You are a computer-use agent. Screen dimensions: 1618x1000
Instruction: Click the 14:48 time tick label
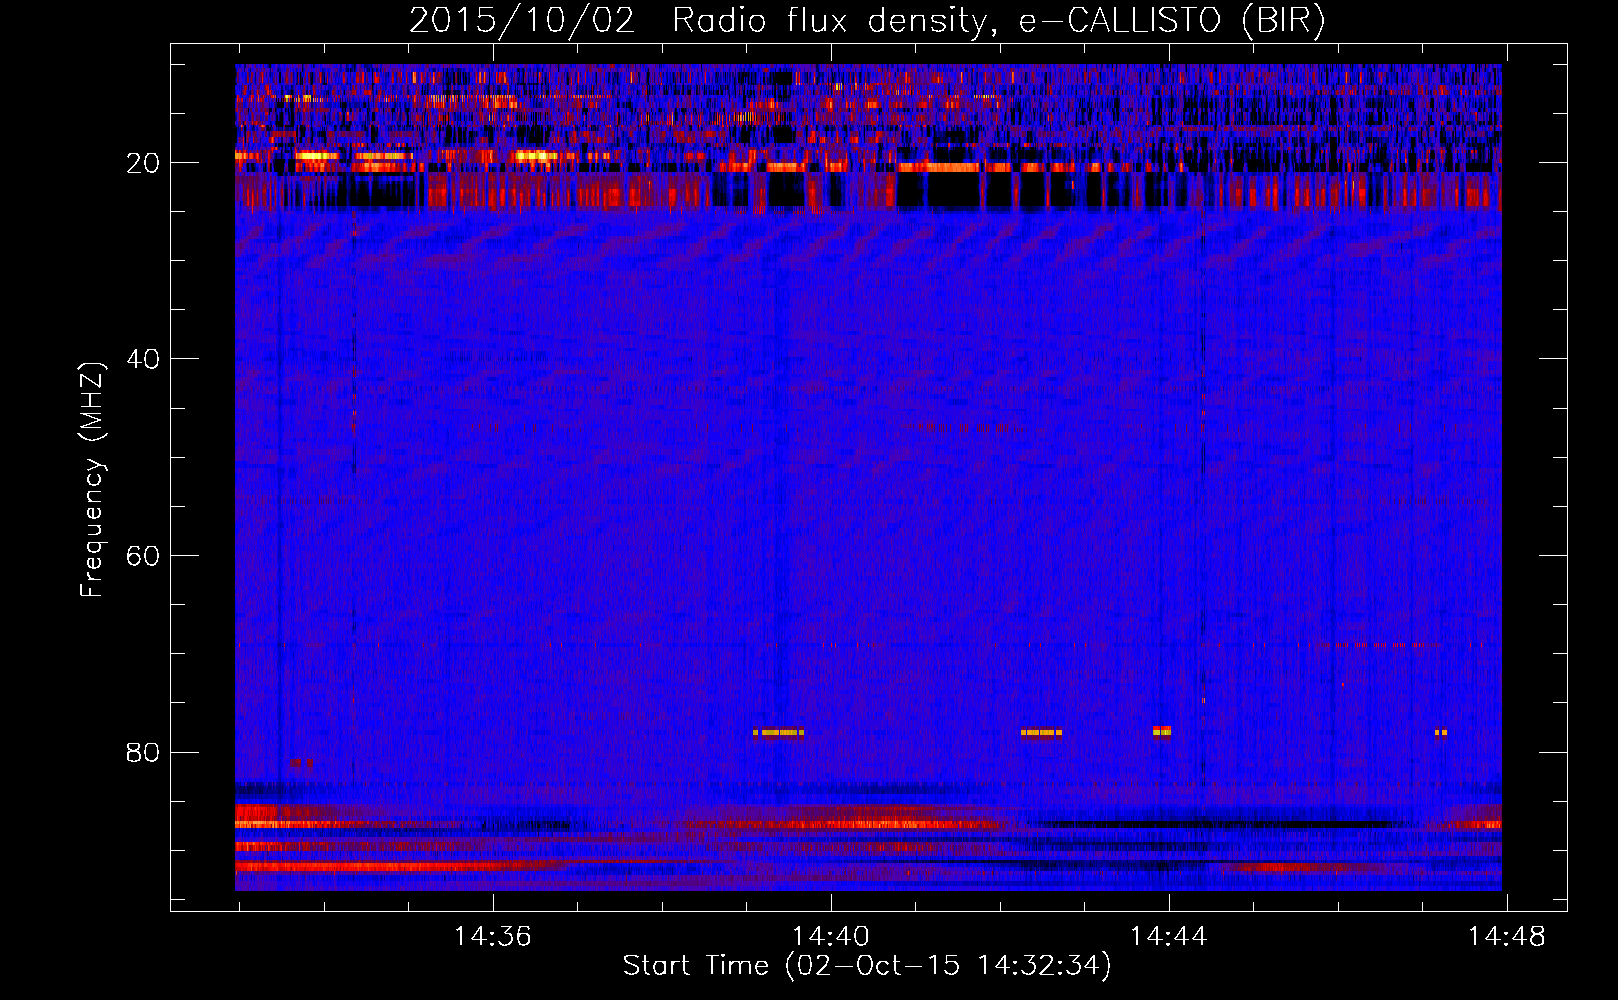[x=1506, y=936]
